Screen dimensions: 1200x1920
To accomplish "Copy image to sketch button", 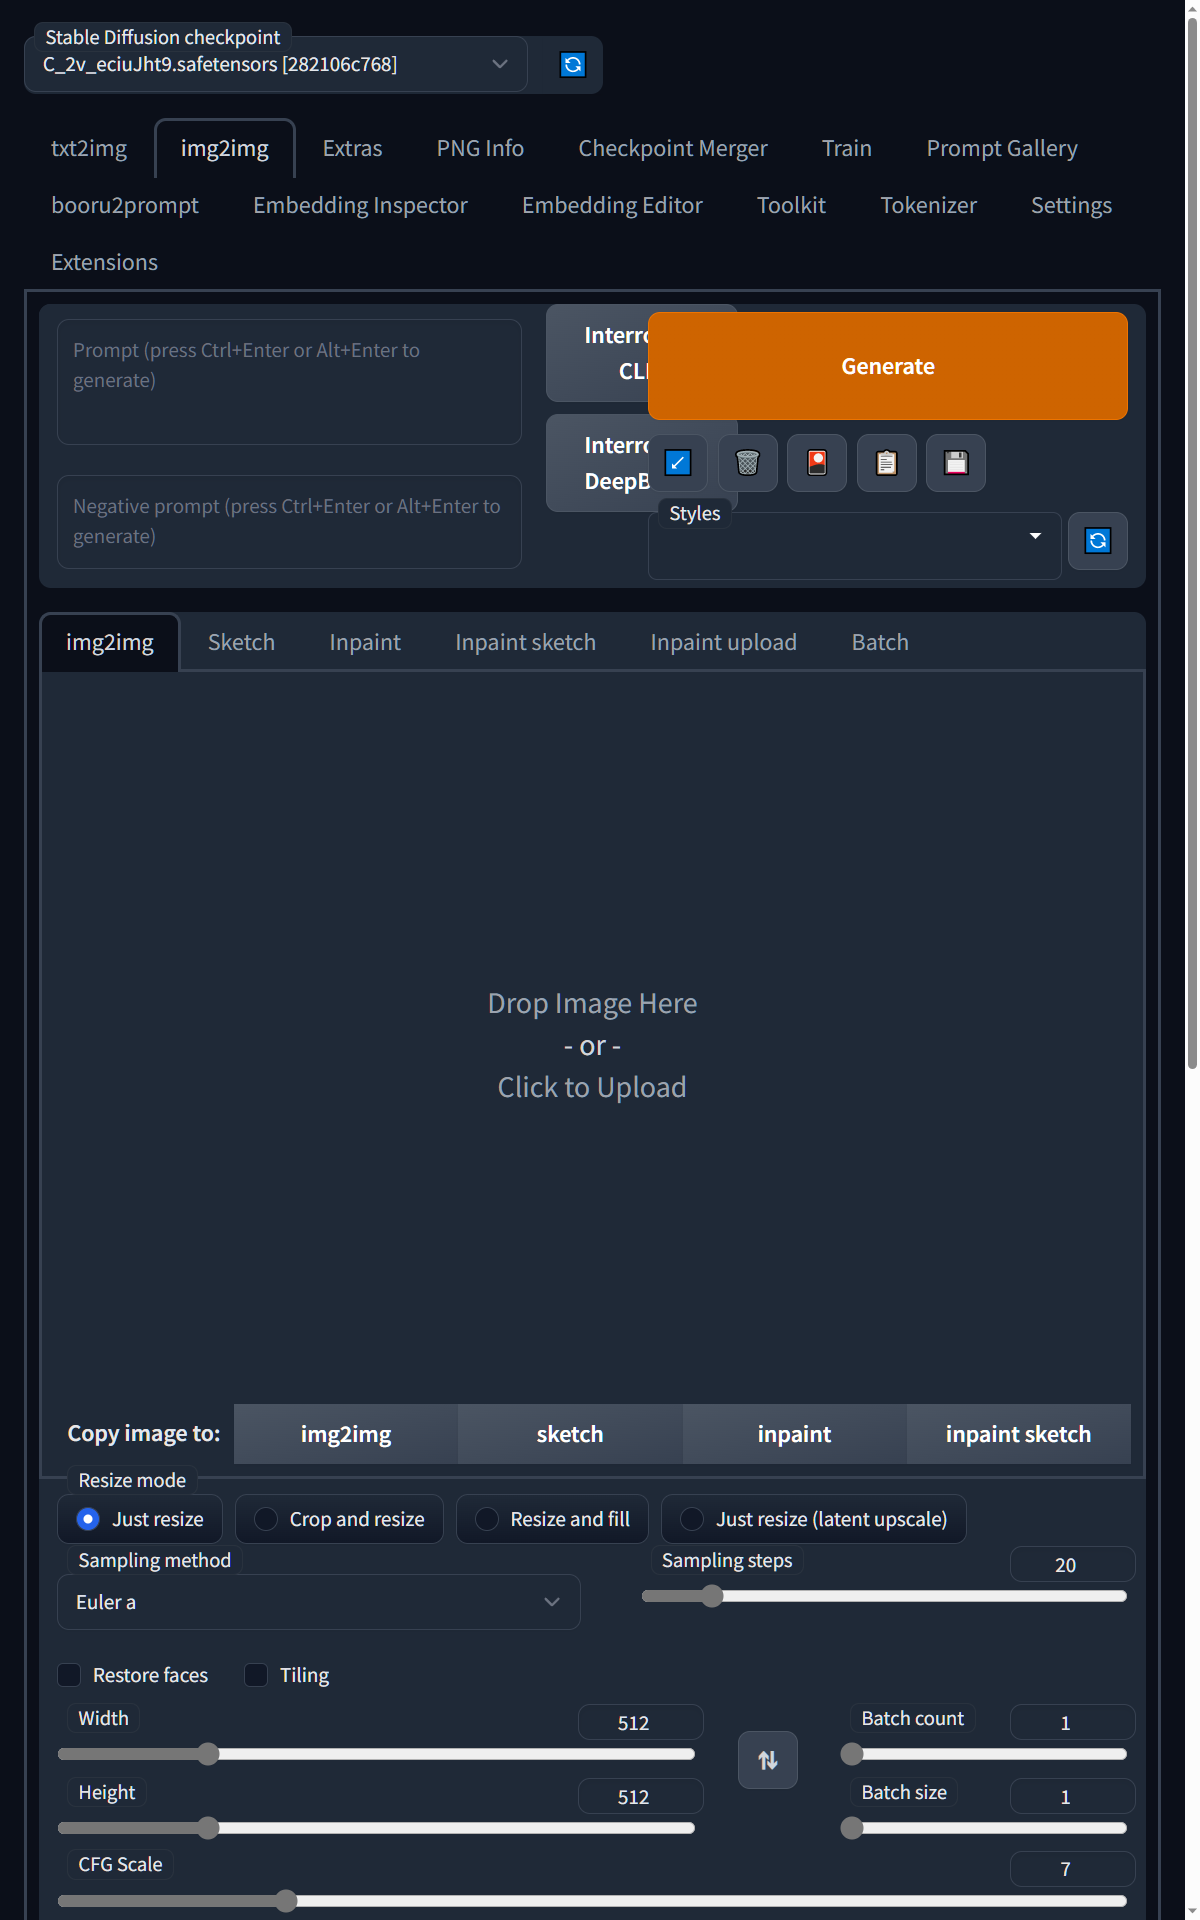I will [570, 1434].
